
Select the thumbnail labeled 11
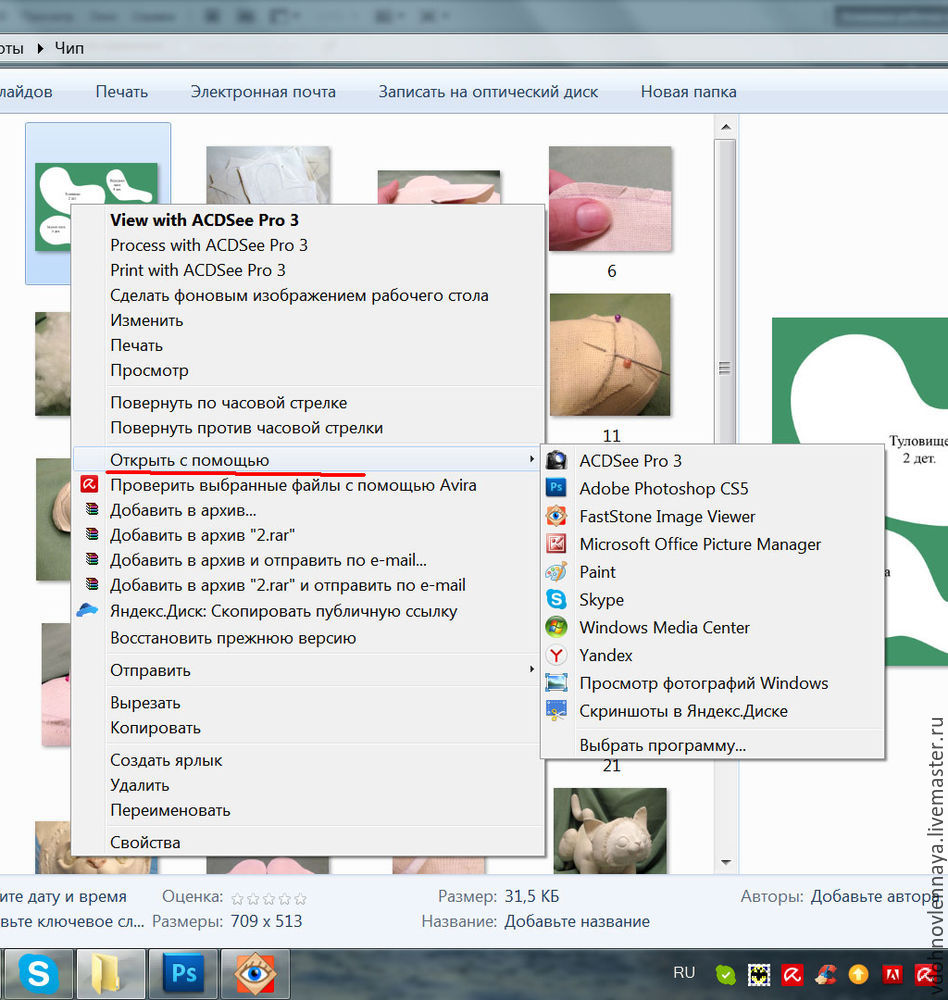pos(611,355)
